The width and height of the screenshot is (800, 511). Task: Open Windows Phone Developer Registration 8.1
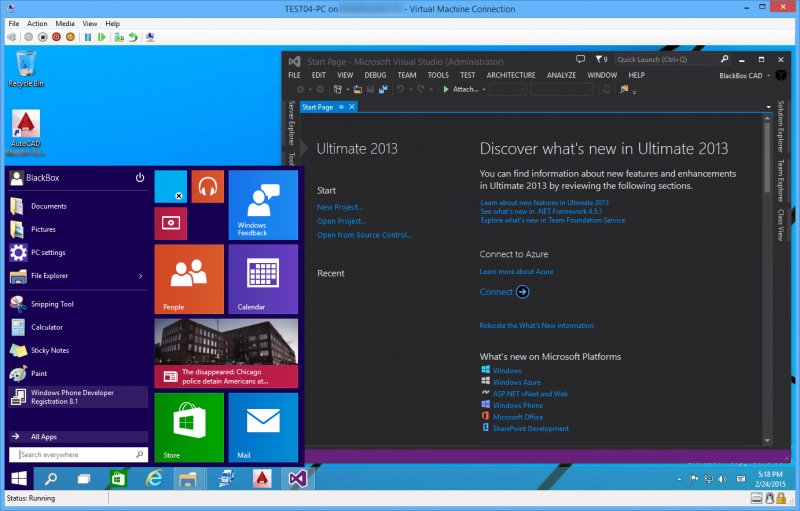pyautogui.click(x=78, y=397)
